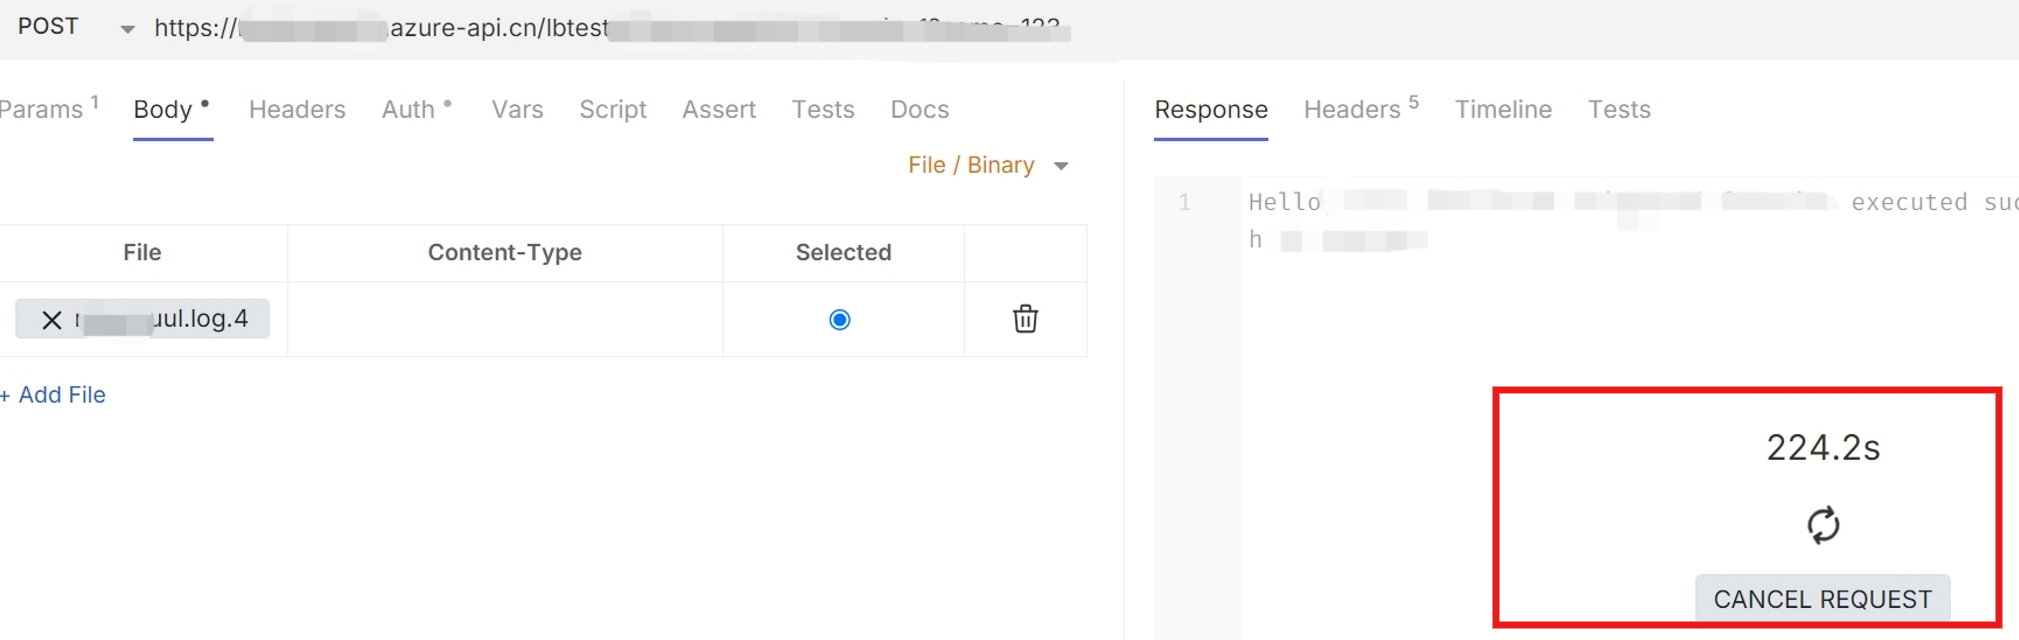Show the request Tests tab
The image size is (2019, 640).
tap(823, 110)
